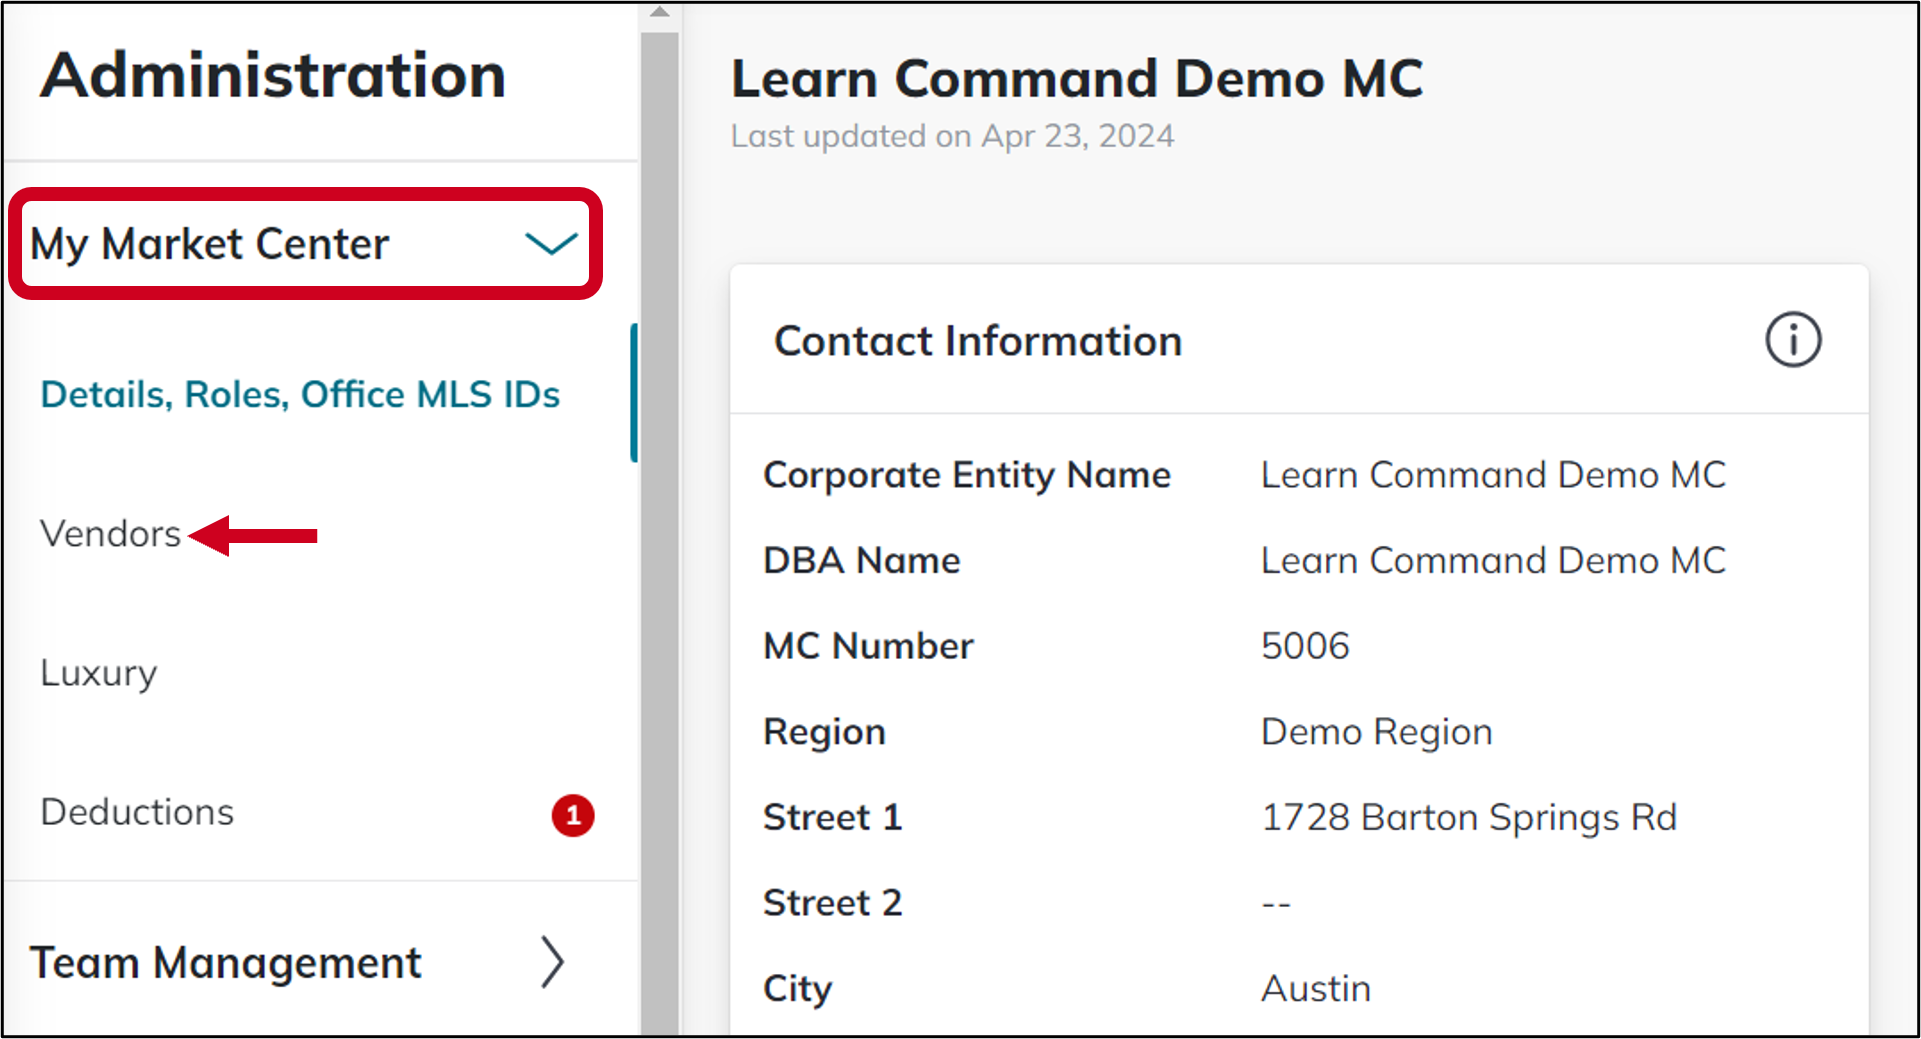Click the Learn Command Demo MC page title

pyautogui.click(x=1077, y=79)
